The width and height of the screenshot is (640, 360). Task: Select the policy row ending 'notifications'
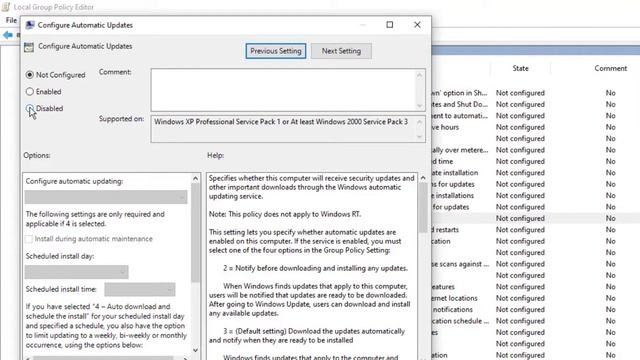pyautogui.click(x=536, y=310)
